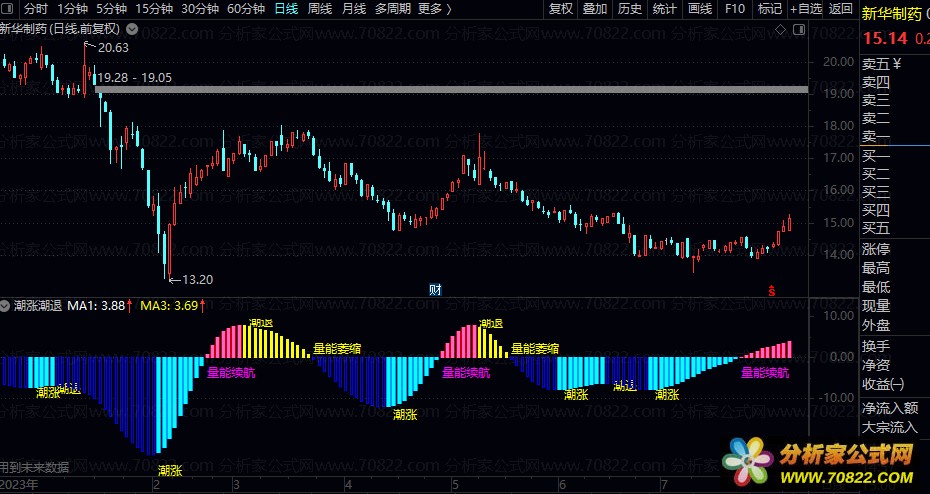This screenshot has width=930, height=494.
Task: Open the 多周期 multi-period view
Action: coord(393,8)
